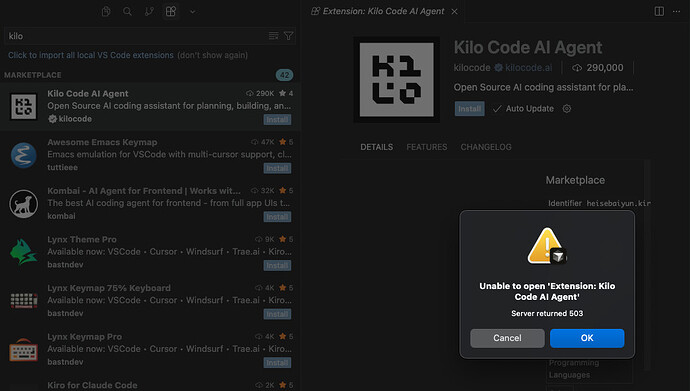Screen dimensions: 690x391
Task: Open the Search magnifier icon
Action: (x=127, y=11)
